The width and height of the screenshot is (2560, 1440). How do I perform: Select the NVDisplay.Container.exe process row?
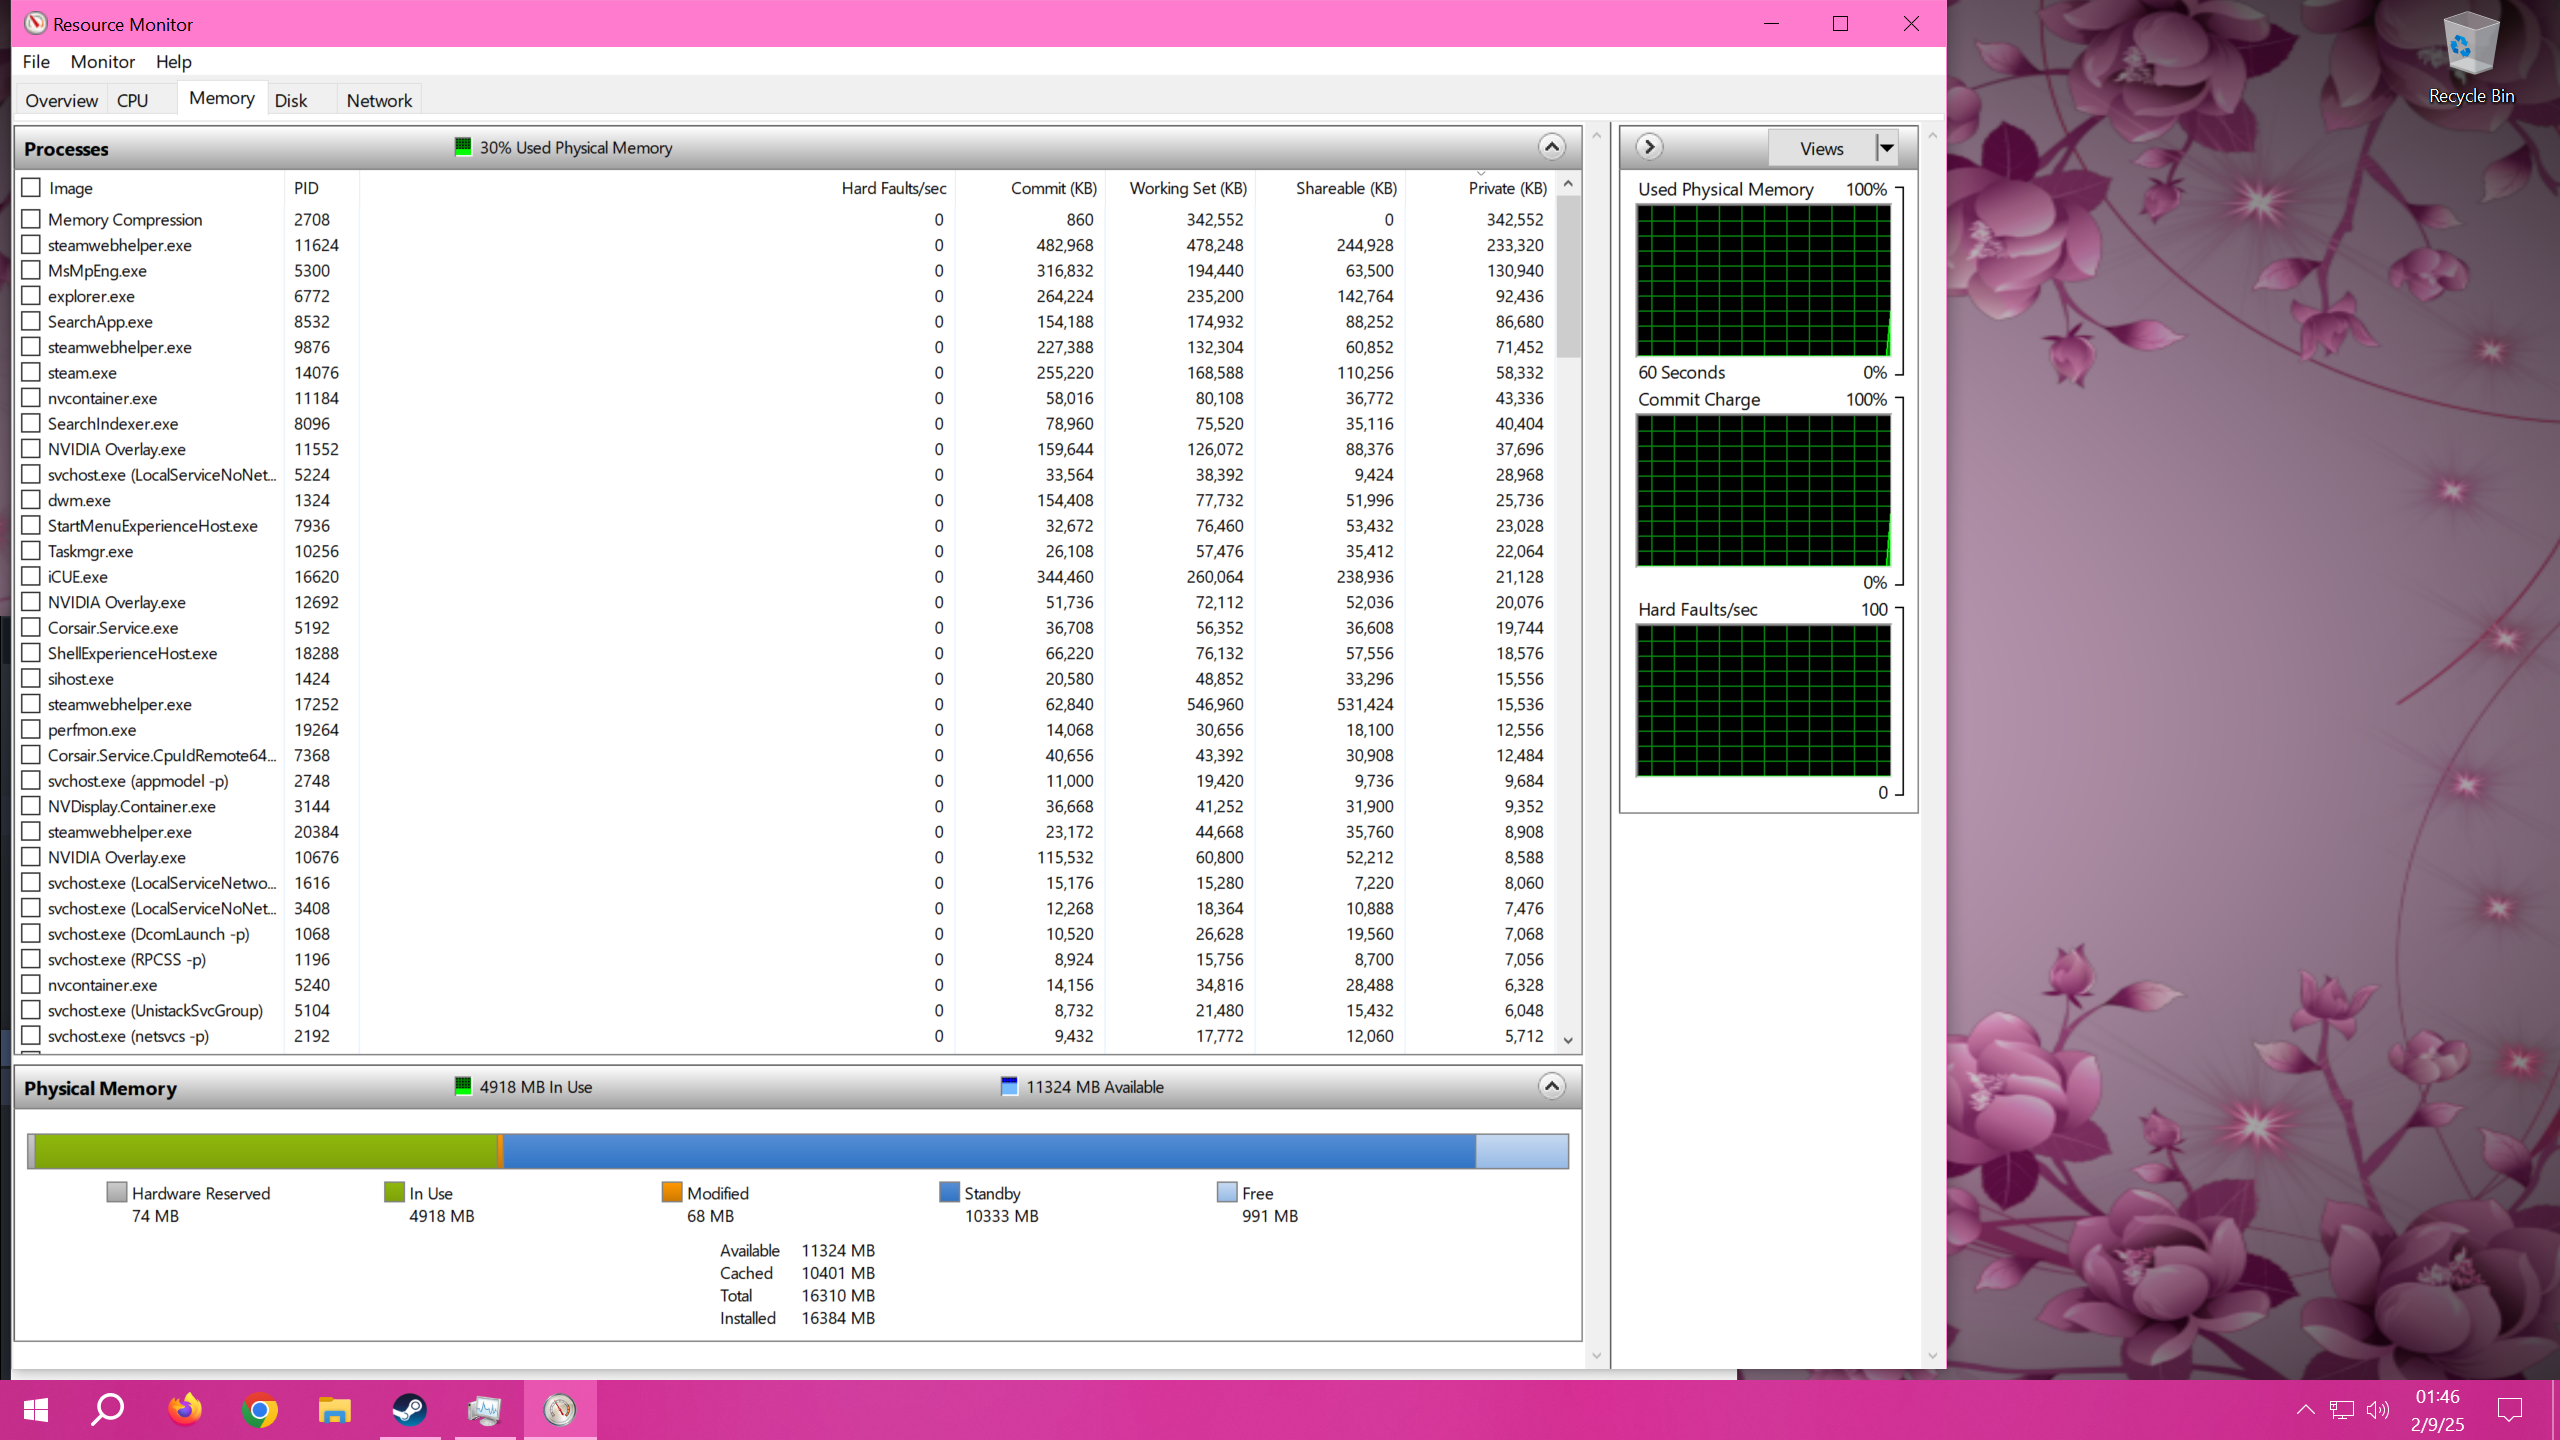click(786, 806)
